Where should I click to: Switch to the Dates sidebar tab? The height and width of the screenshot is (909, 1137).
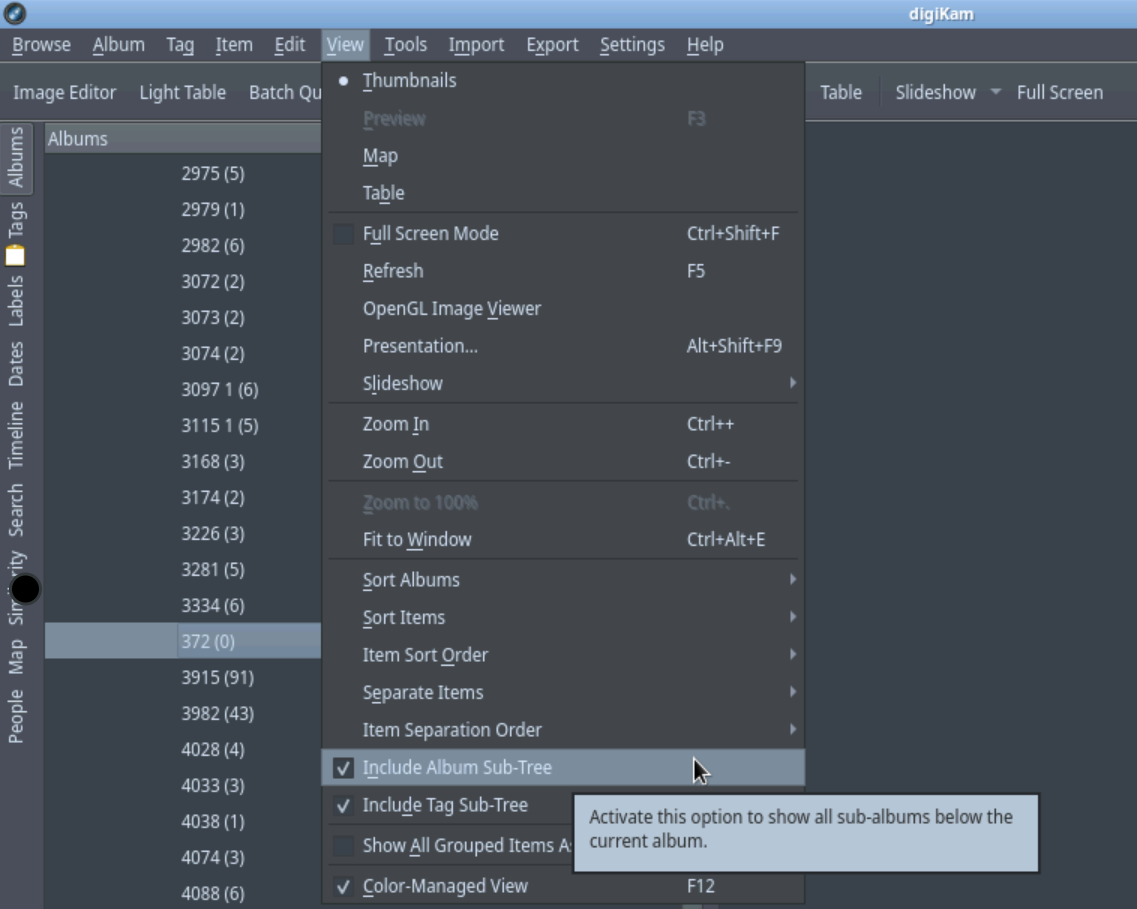[15, 364]
